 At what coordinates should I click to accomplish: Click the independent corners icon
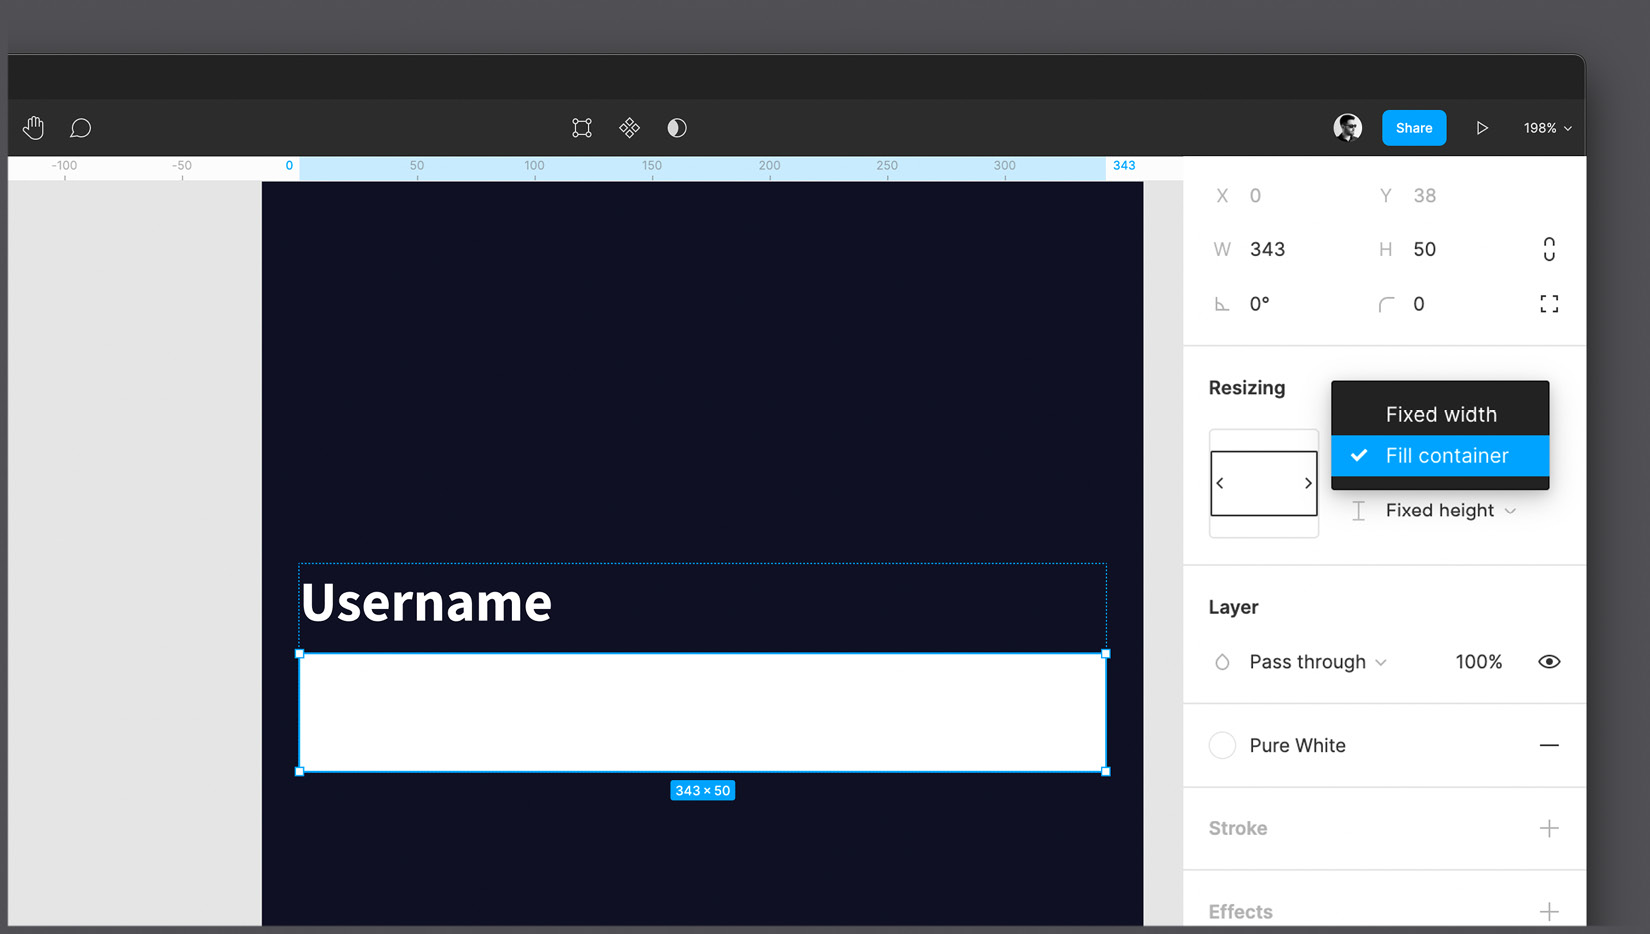coord(1549,304)
